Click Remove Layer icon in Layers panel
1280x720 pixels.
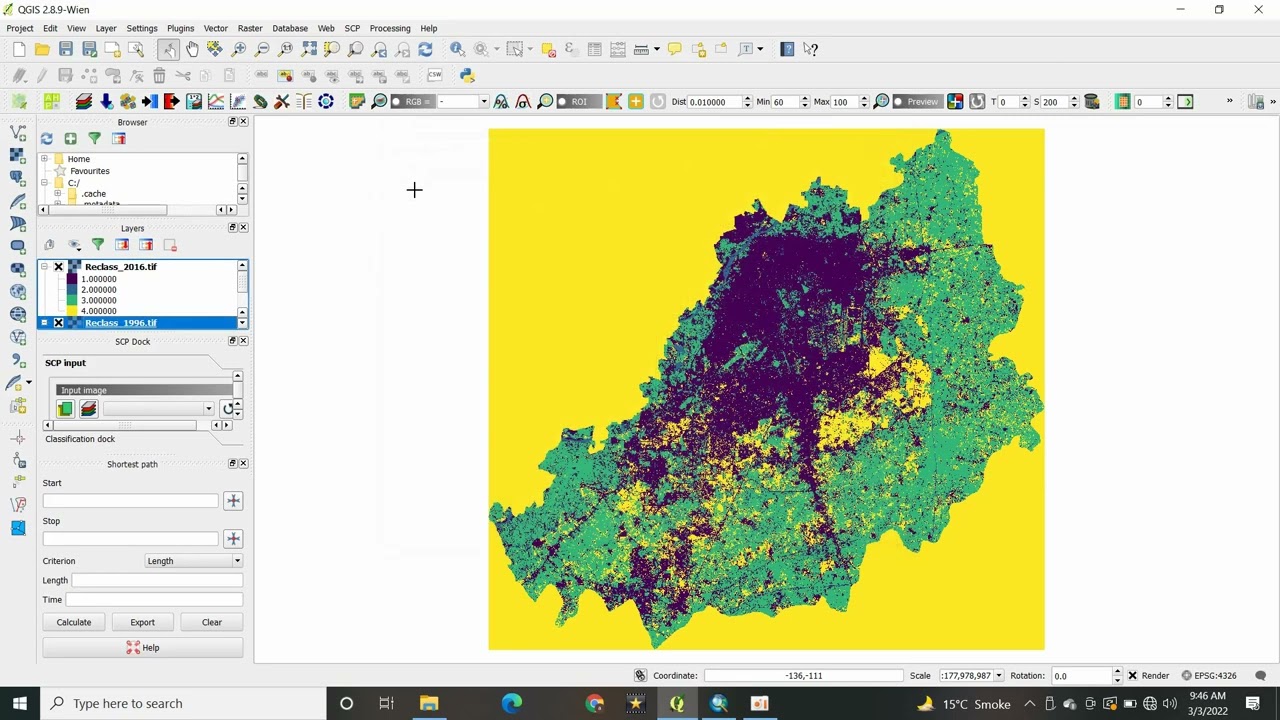pos(170,245)
